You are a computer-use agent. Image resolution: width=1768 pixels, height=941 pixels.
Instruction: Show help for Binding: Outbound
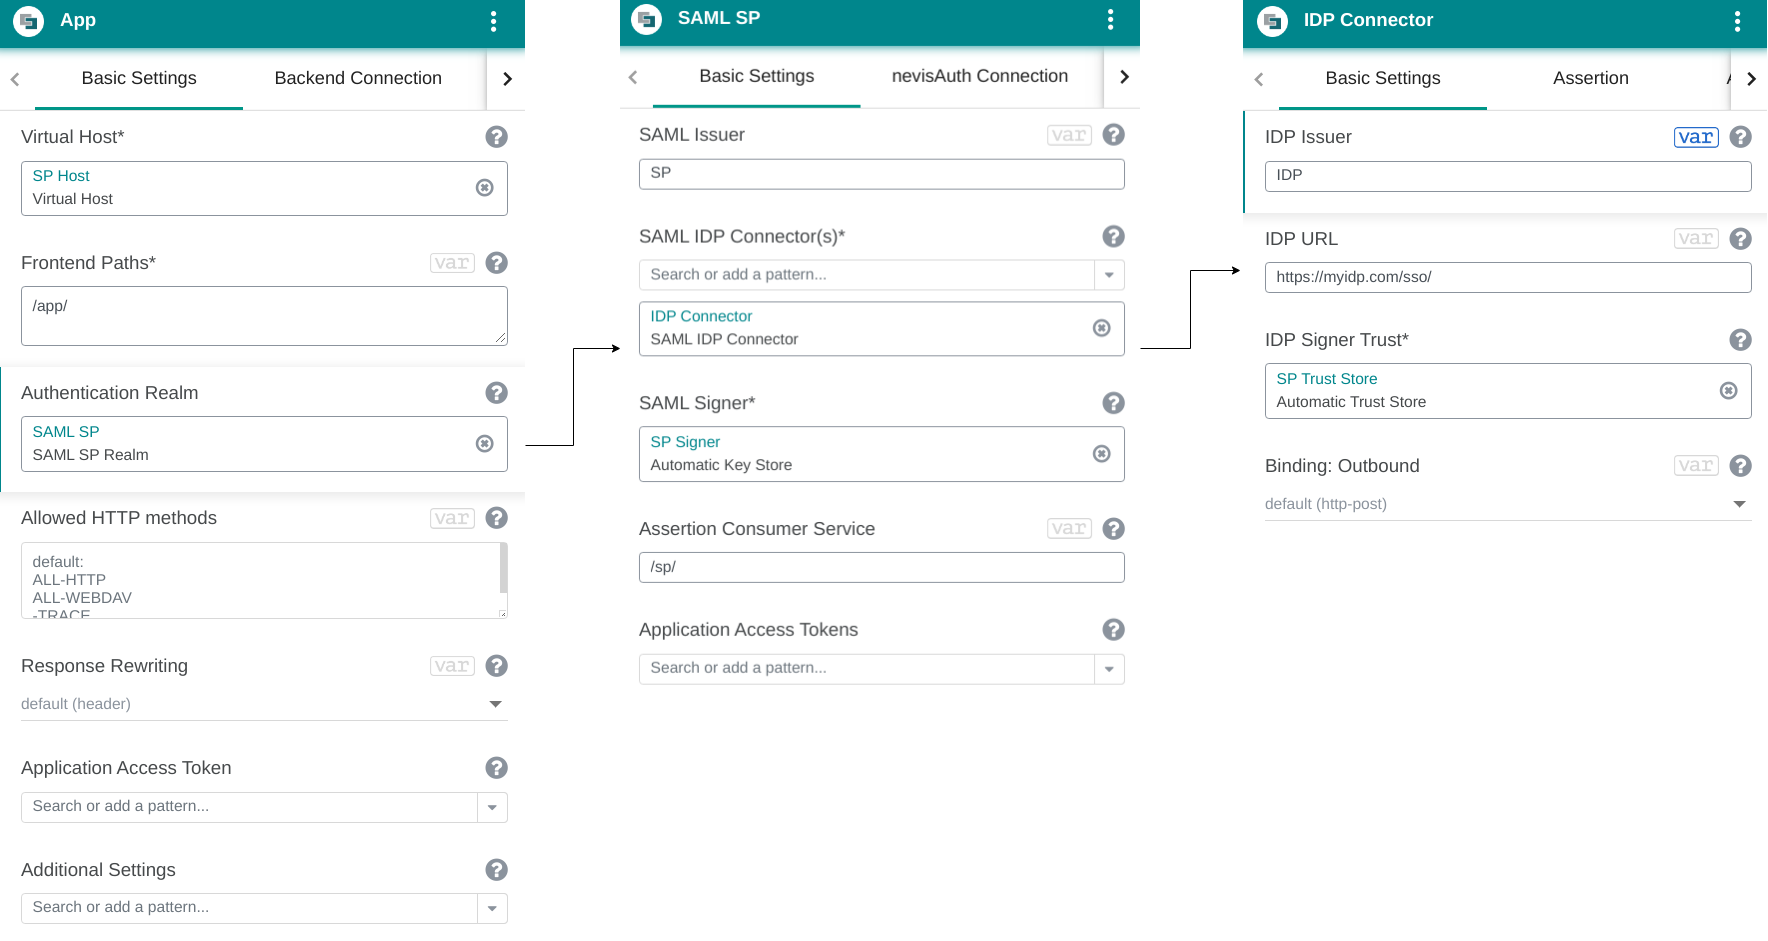tap(1740, 466)
